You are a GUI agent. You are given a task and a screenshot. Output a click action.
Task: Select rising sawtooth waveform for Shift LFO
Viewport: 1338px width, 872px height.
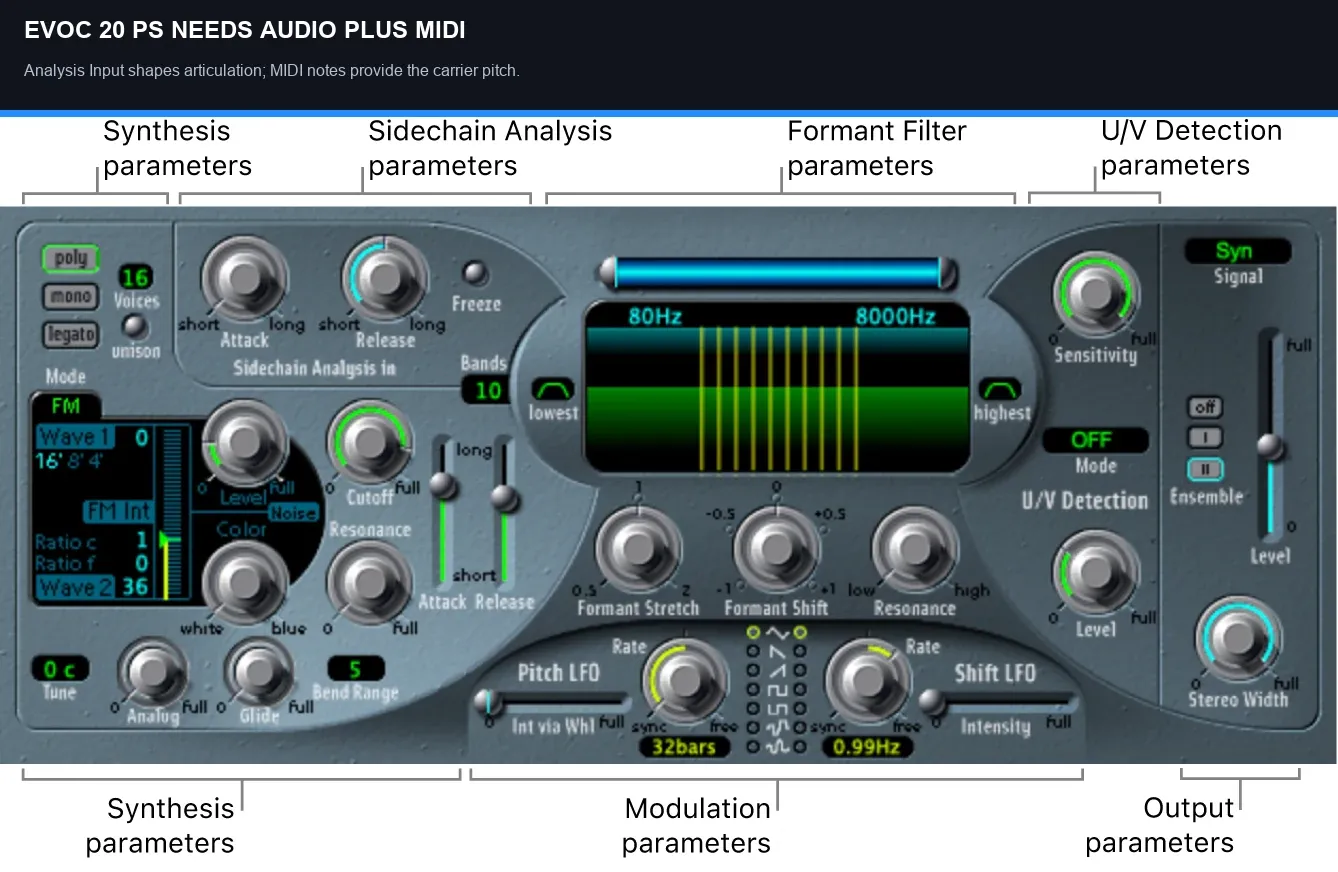click(x=800, y=670)
